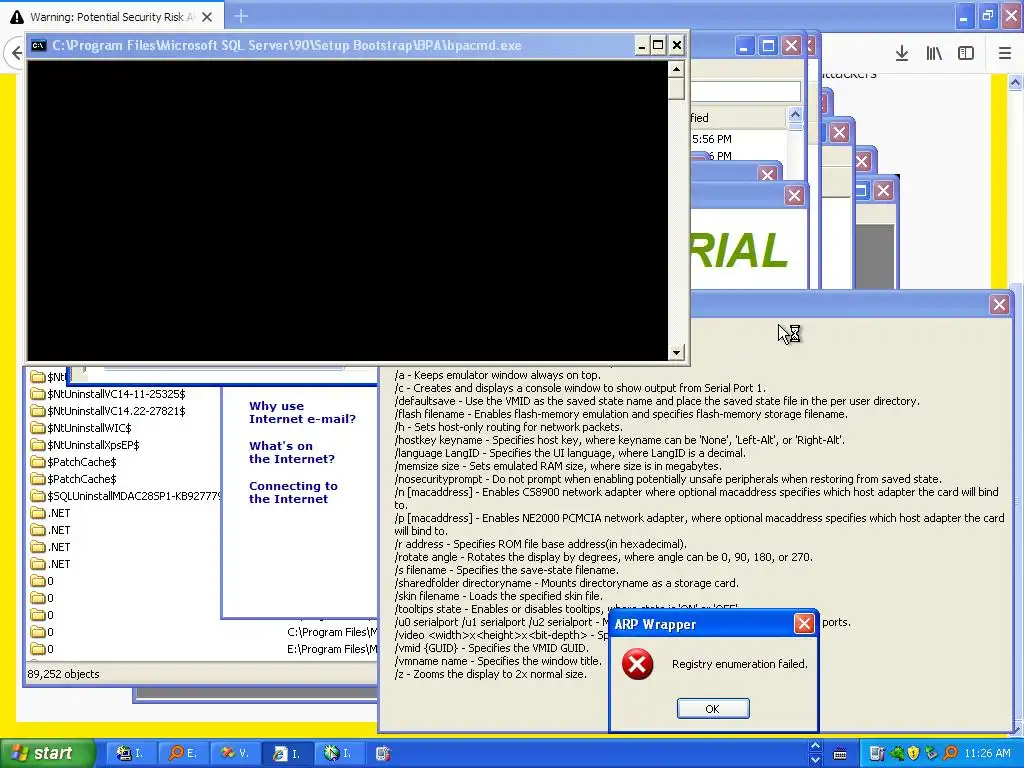The height and width of the screenshot is (768, 1024).
Task: Click the console scrollbar down arrow
Action: [x=676, y=352]
